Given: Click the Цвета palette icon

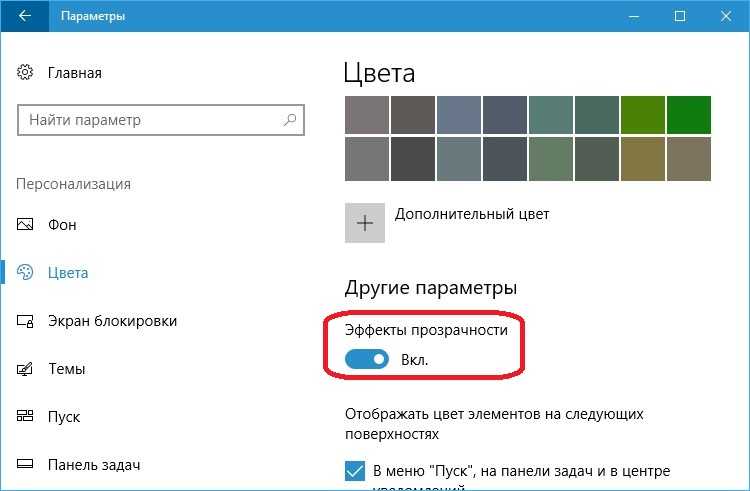Looking at the screenshot, I should click(25, 272).
